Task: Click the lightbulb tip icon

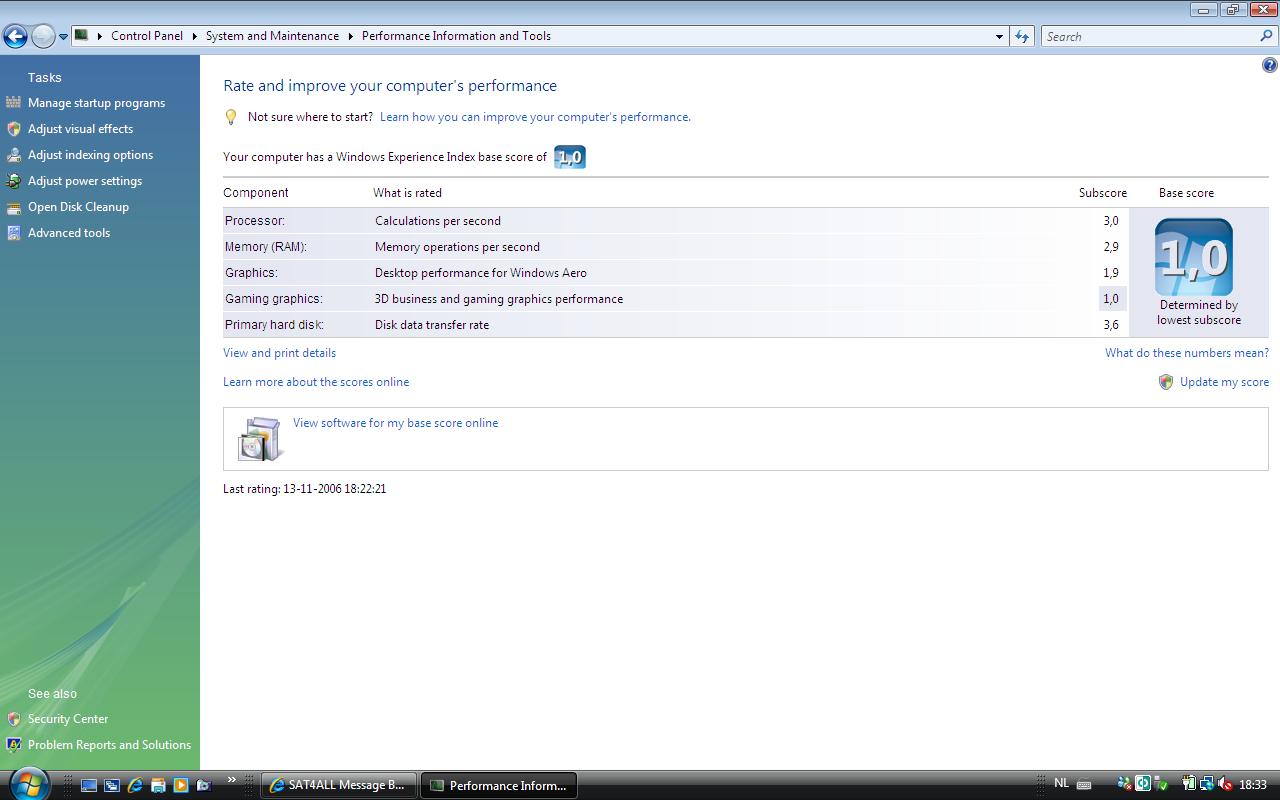Action: (231, 117)
